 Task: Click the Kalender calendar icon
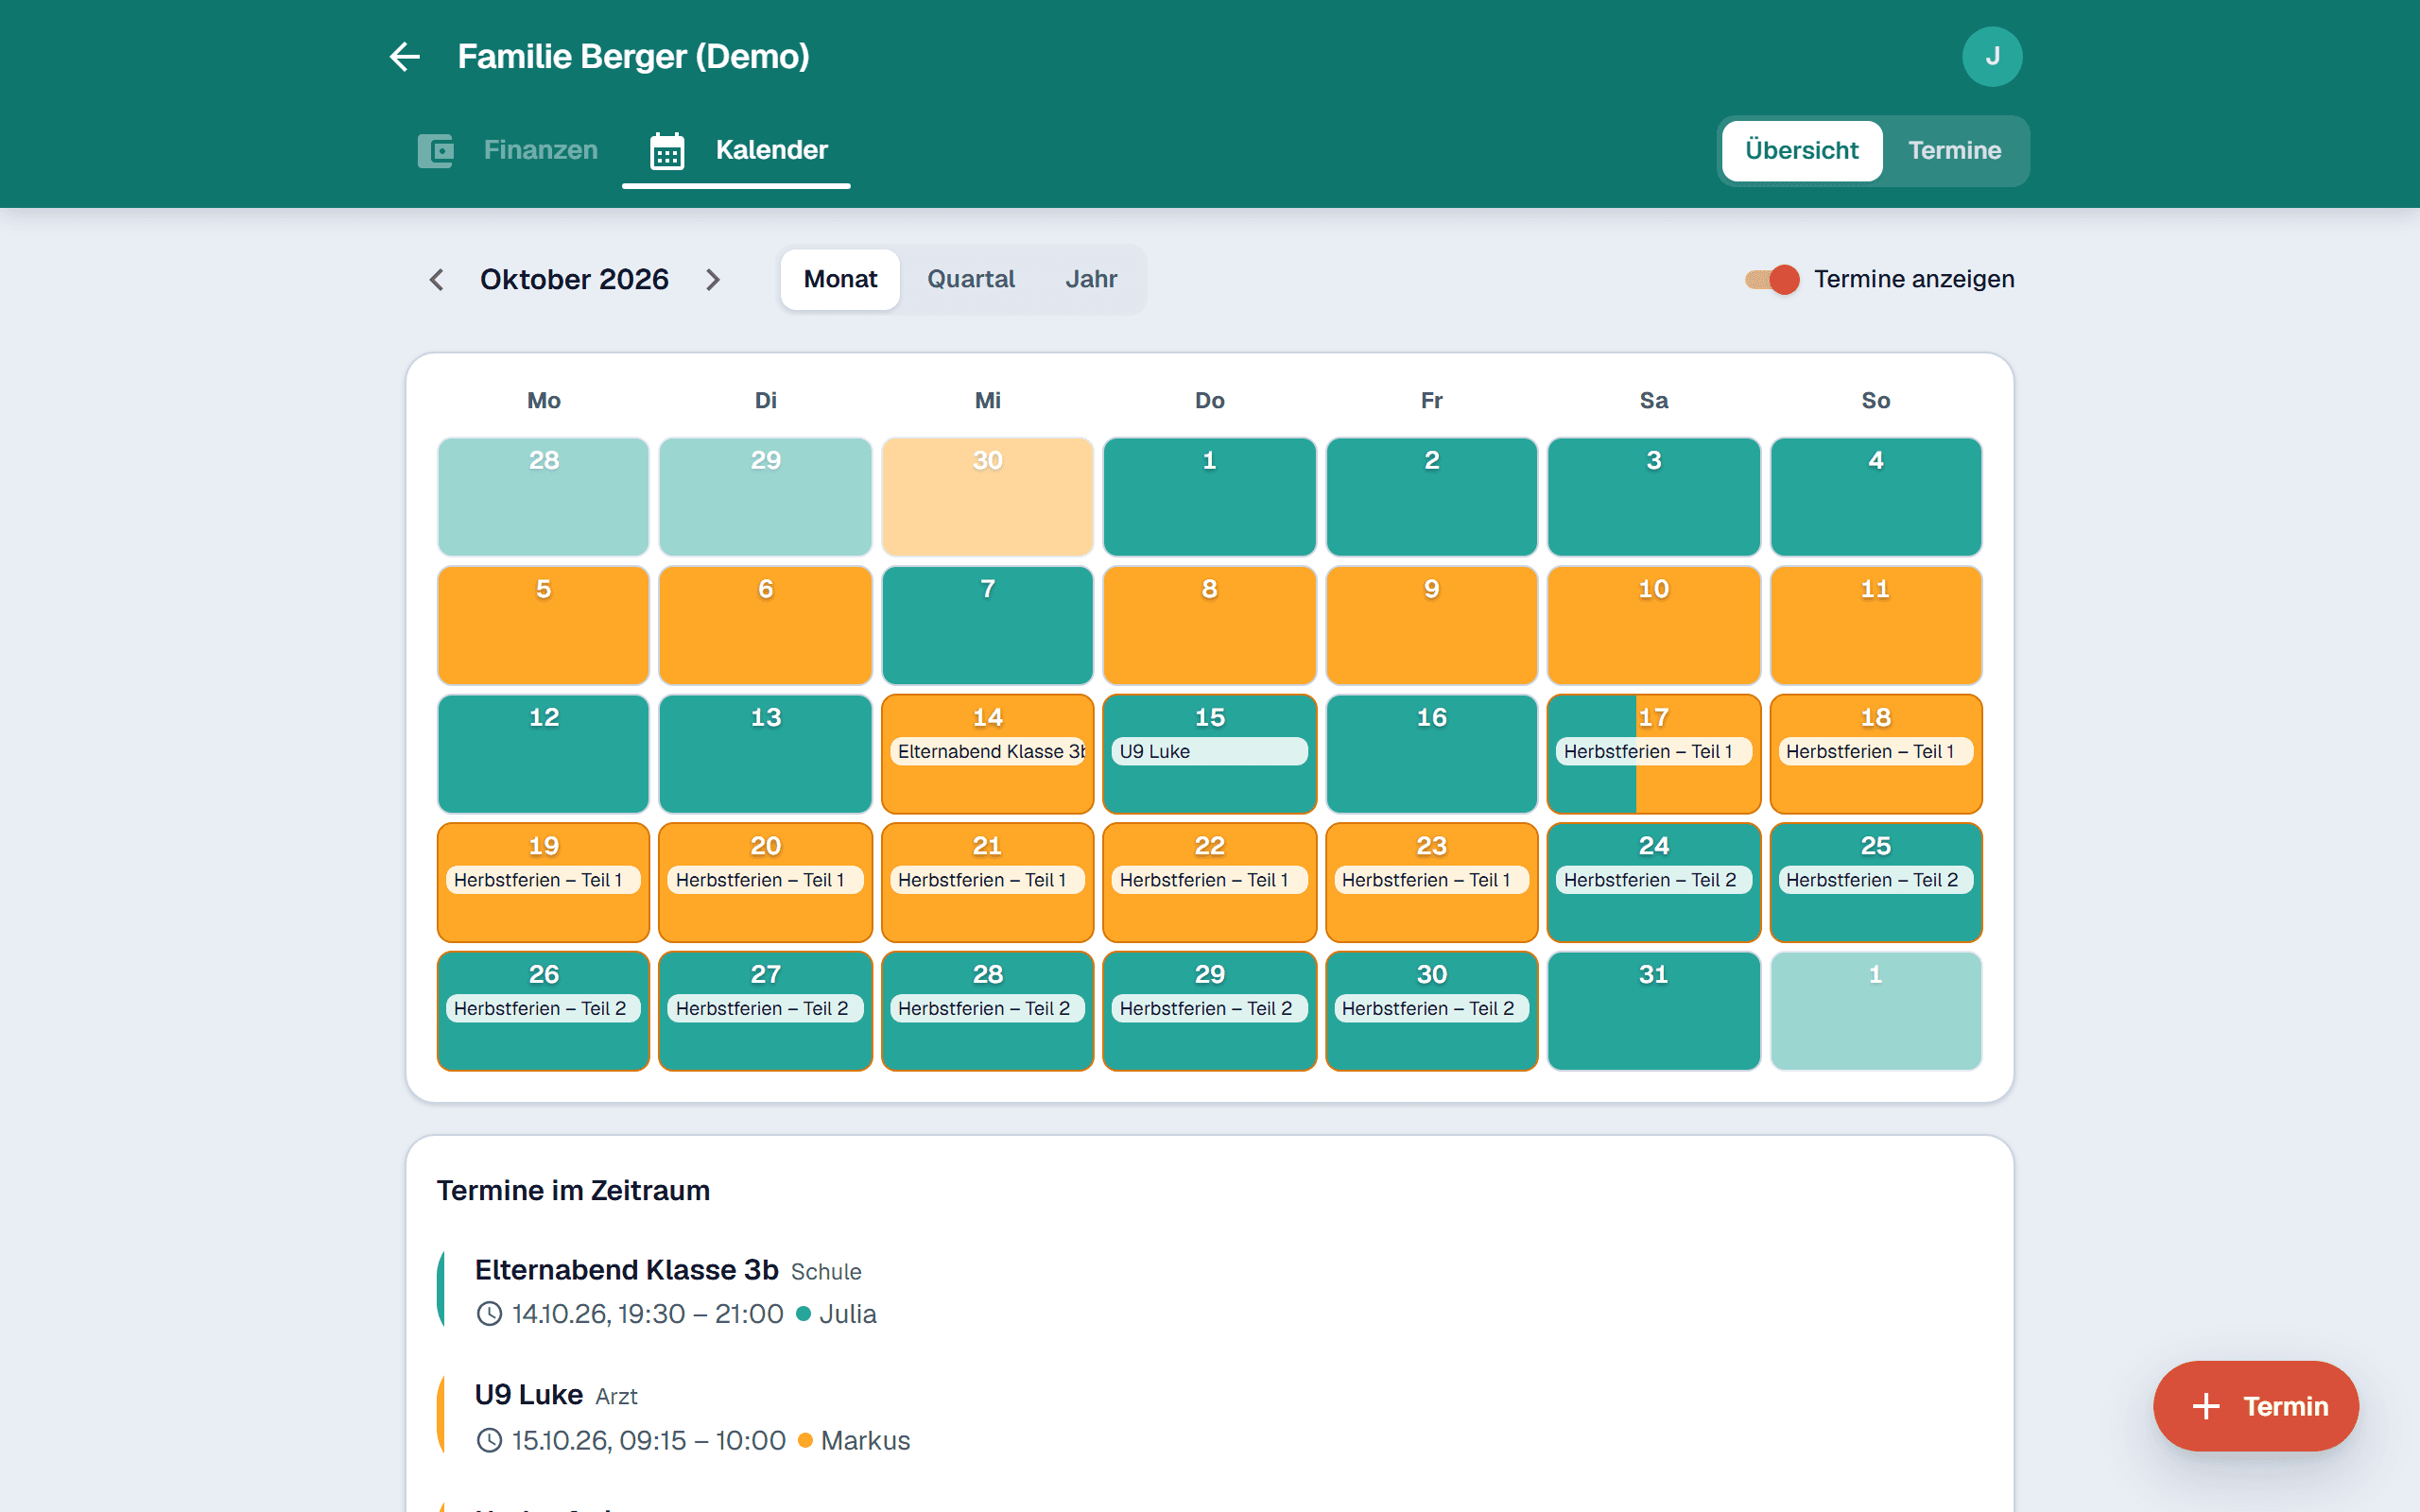[667, 151]
